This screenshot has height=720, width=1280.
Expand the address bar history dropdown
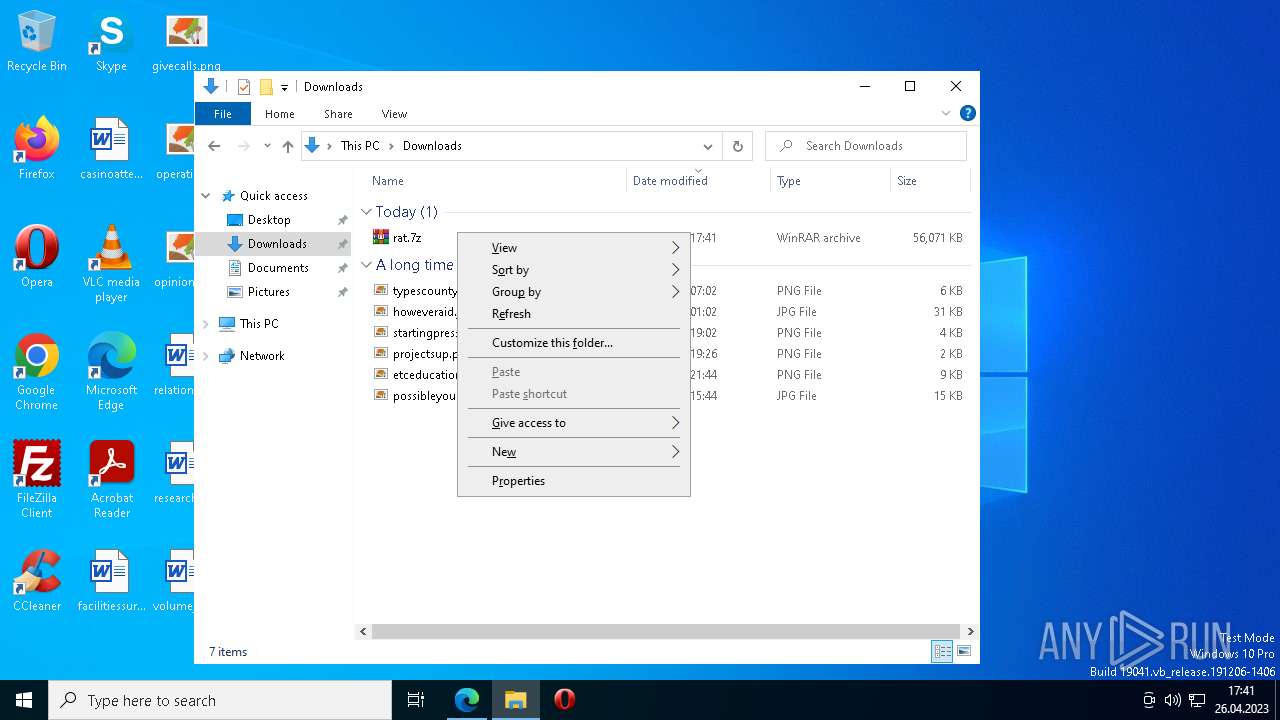(707, 146)
